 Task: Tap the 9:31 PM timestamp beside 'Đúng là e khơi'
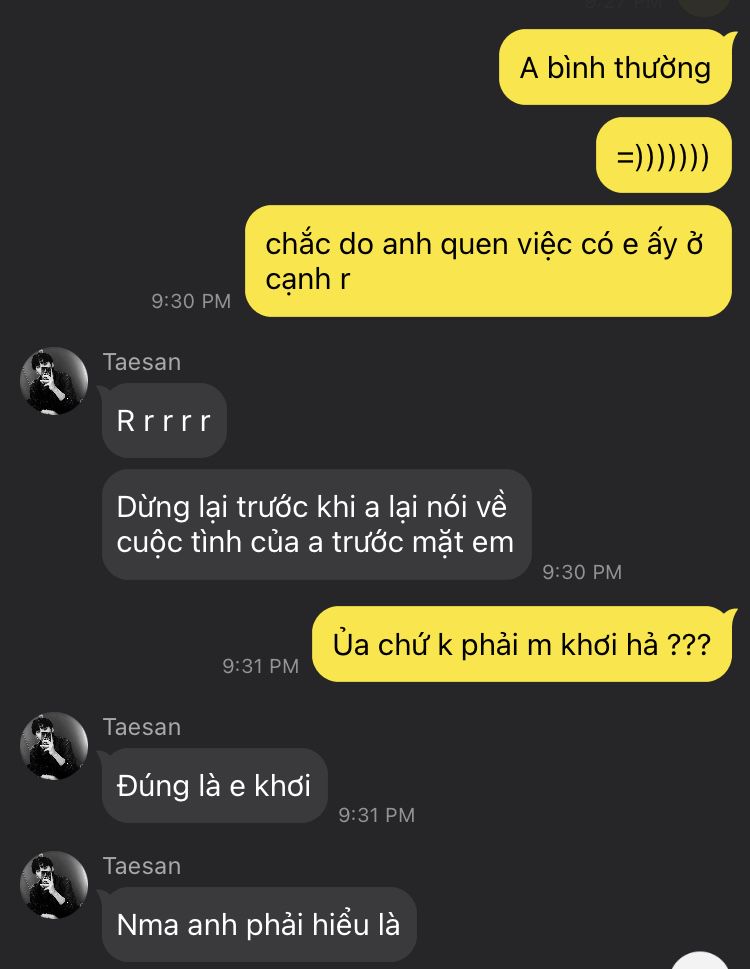click(x=376, y=815)
